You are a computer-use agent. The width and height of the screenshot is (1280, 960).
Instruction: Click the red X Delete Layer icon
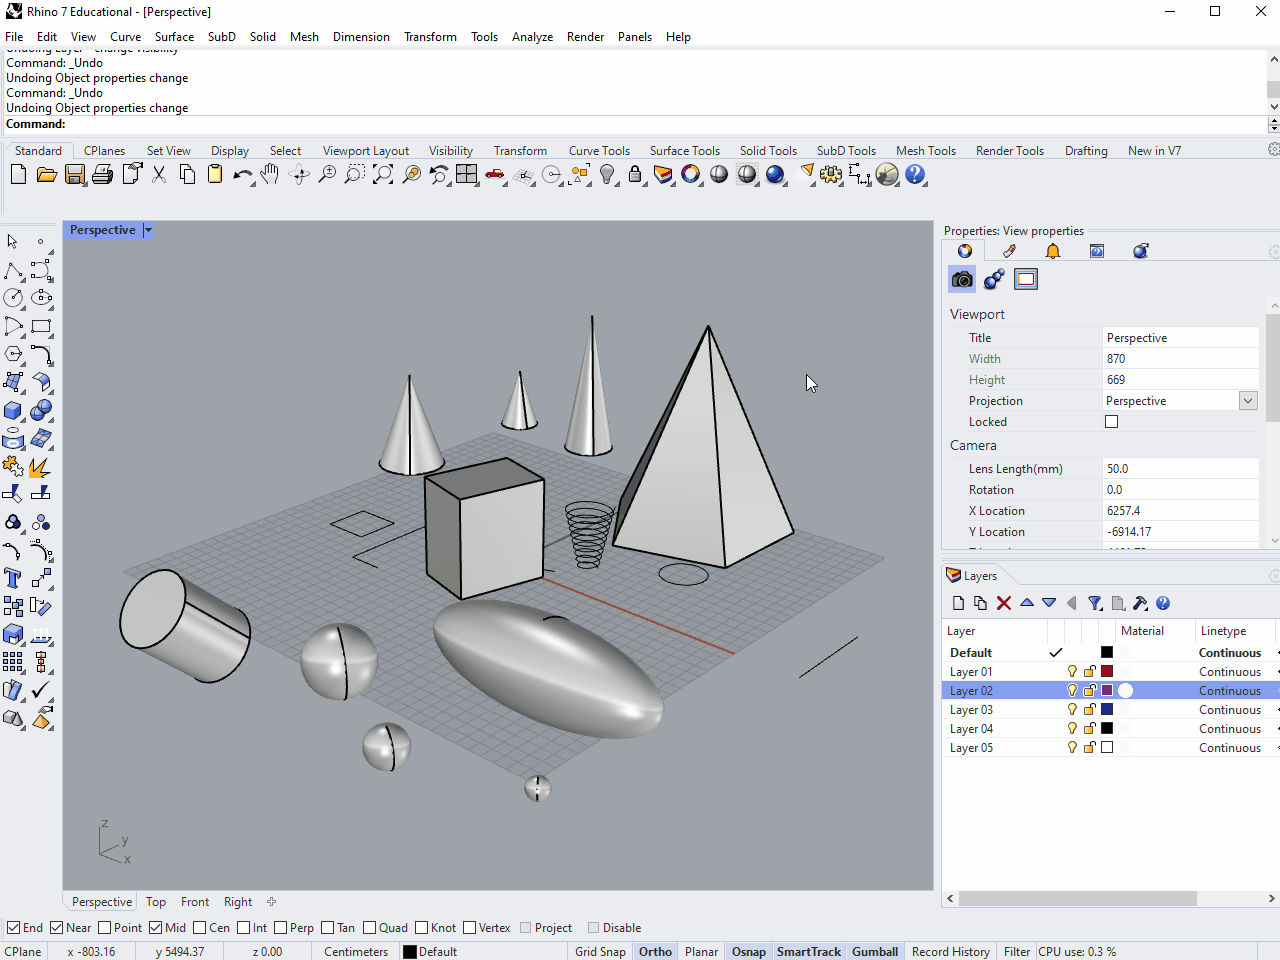1004,603
